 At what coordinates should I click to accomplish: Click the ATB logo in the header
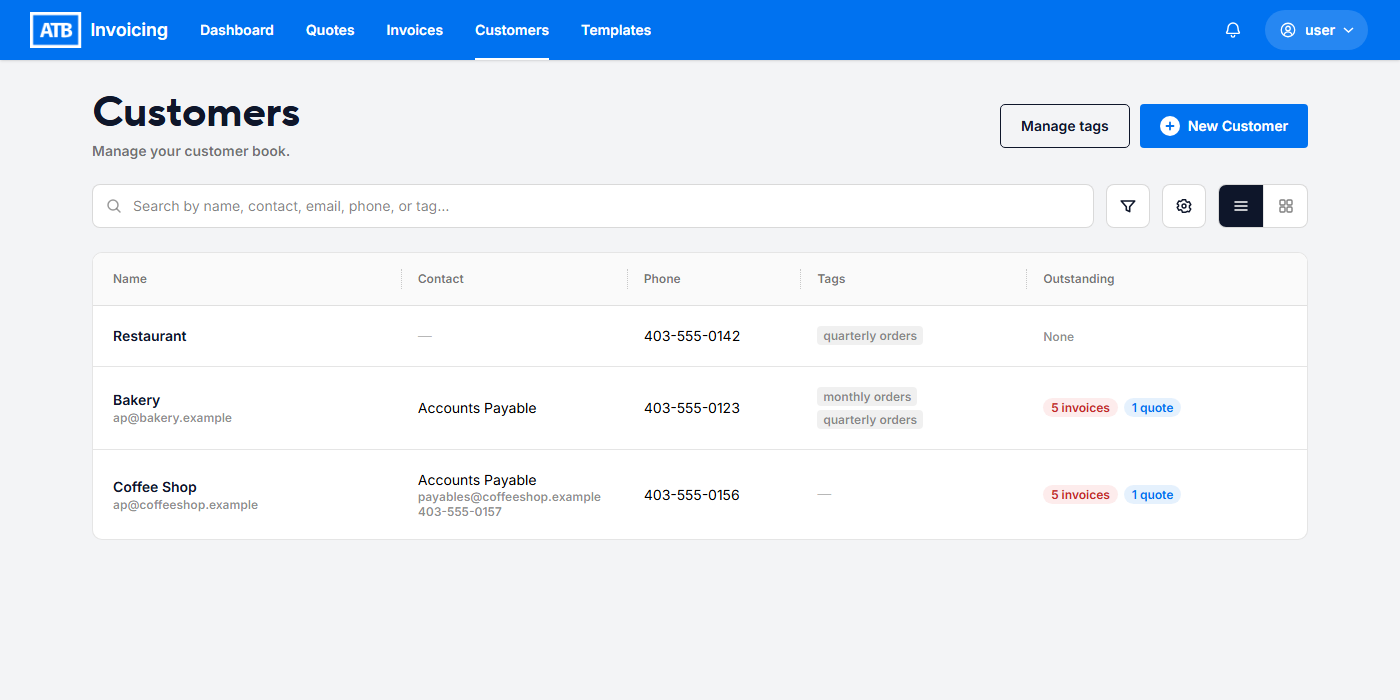click(x=55, y=30)
